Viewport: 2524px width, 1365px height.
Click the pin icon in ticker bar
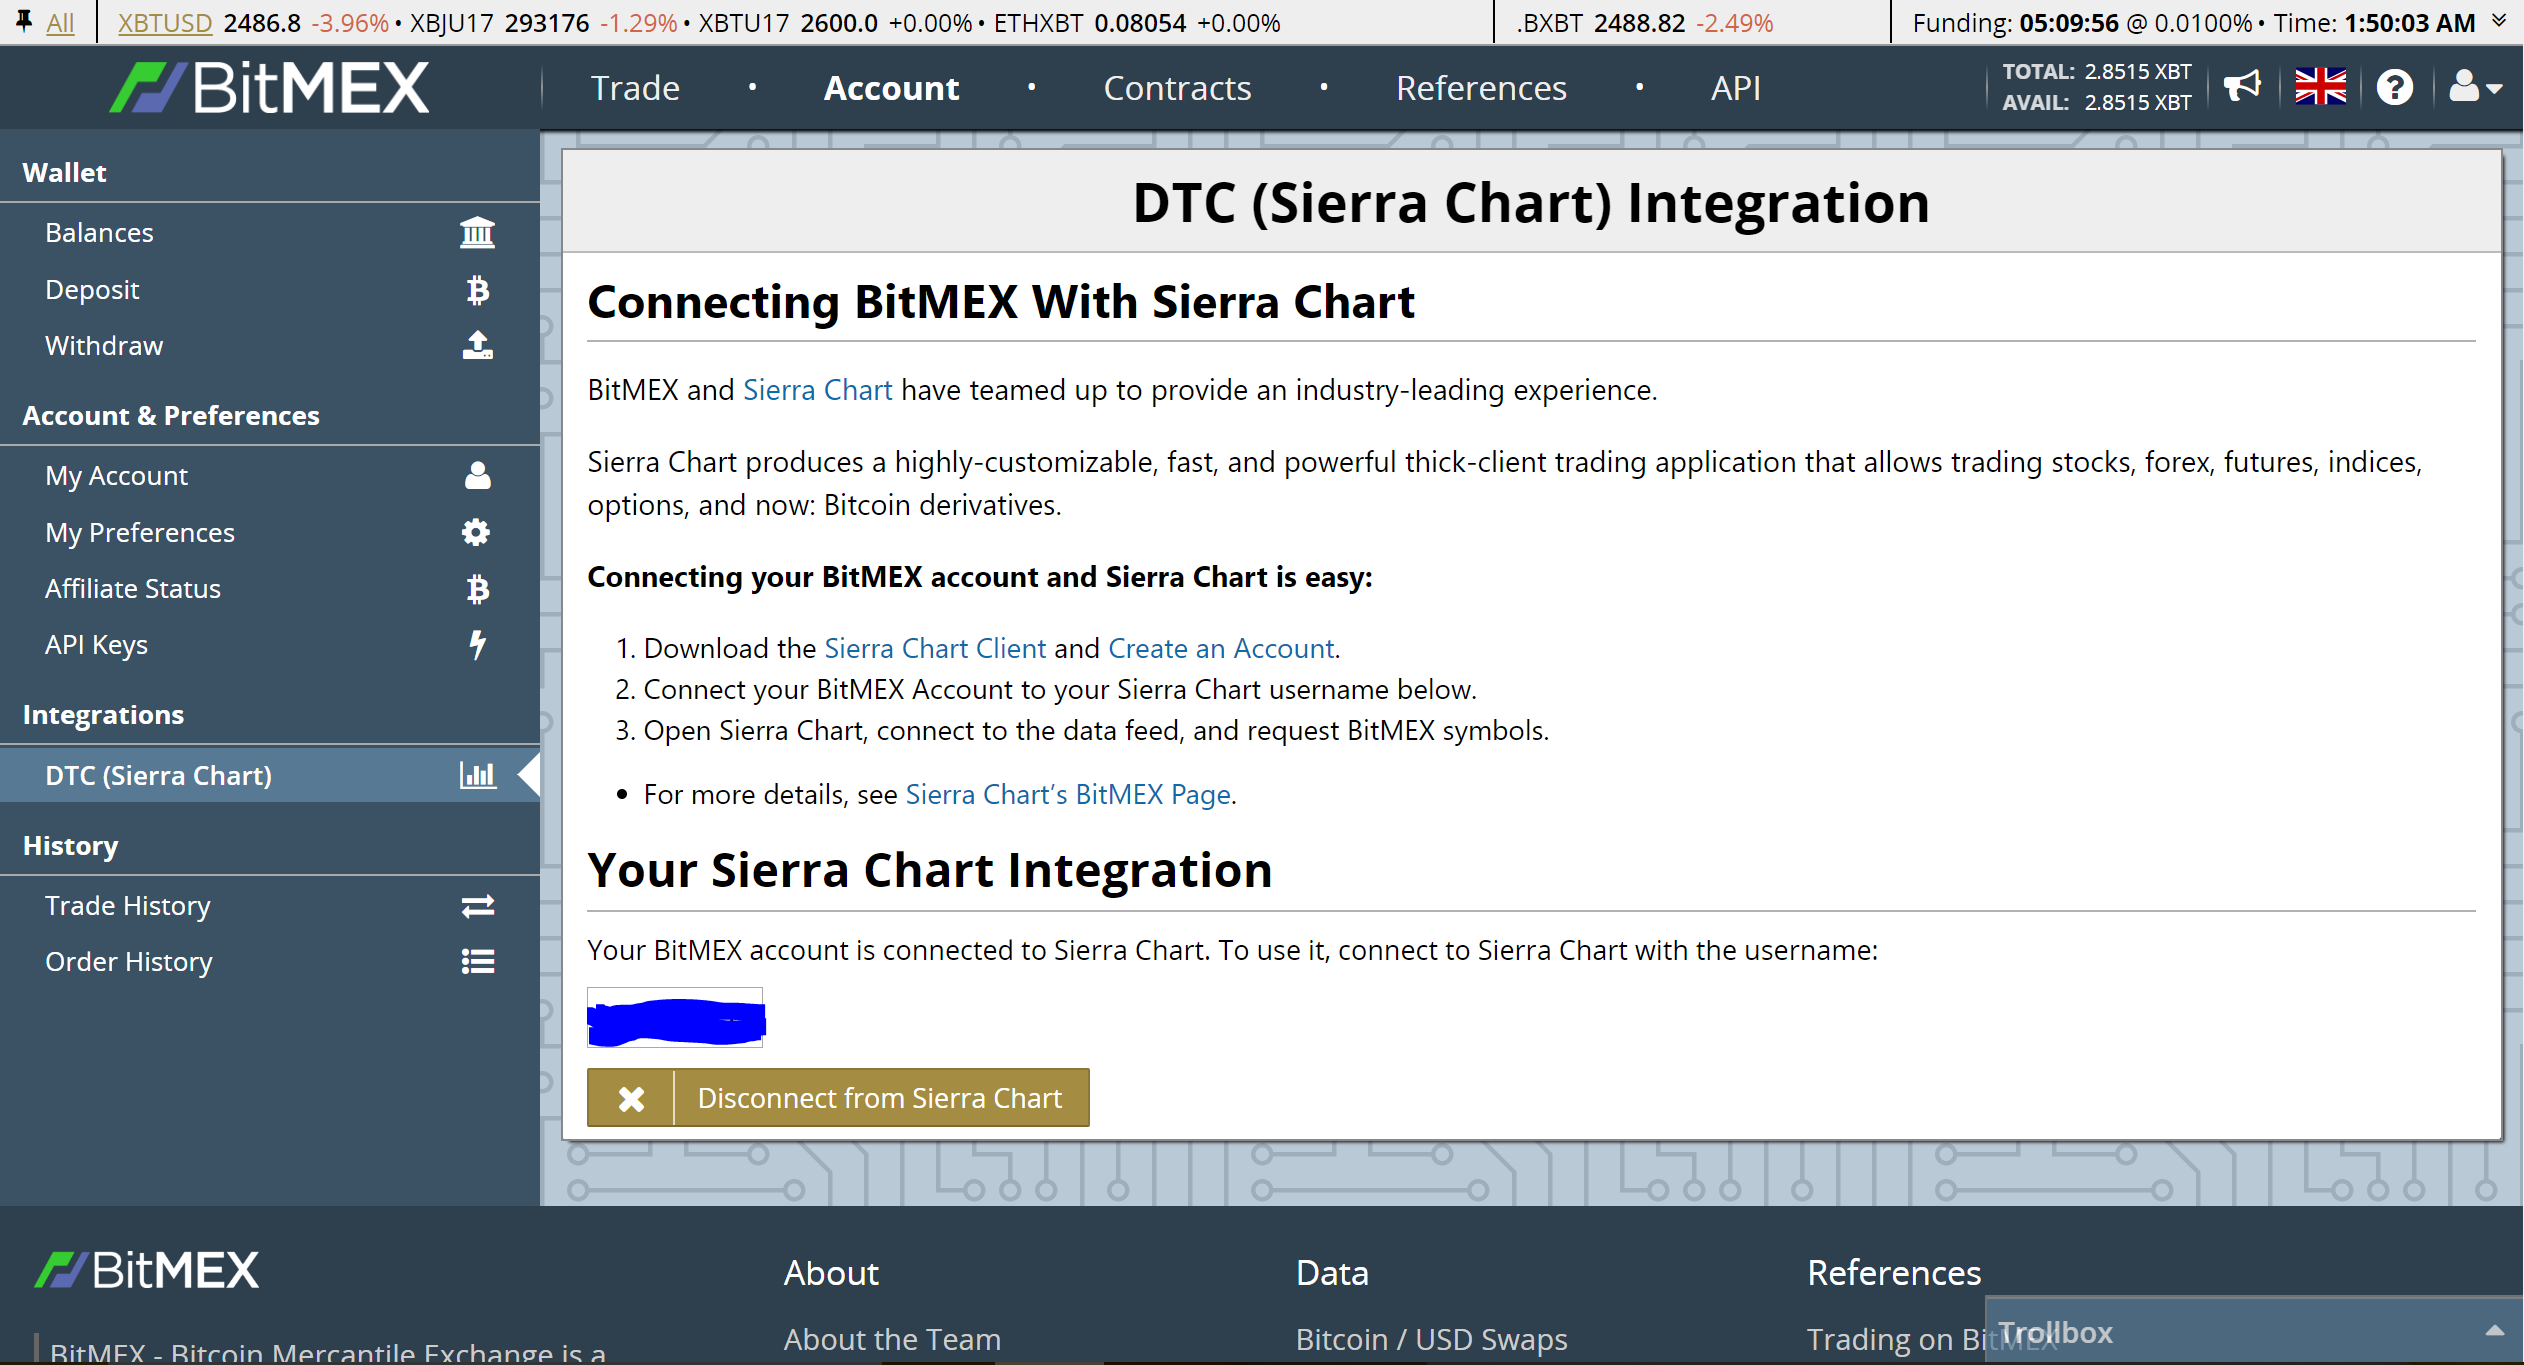[x=24, y=21]
